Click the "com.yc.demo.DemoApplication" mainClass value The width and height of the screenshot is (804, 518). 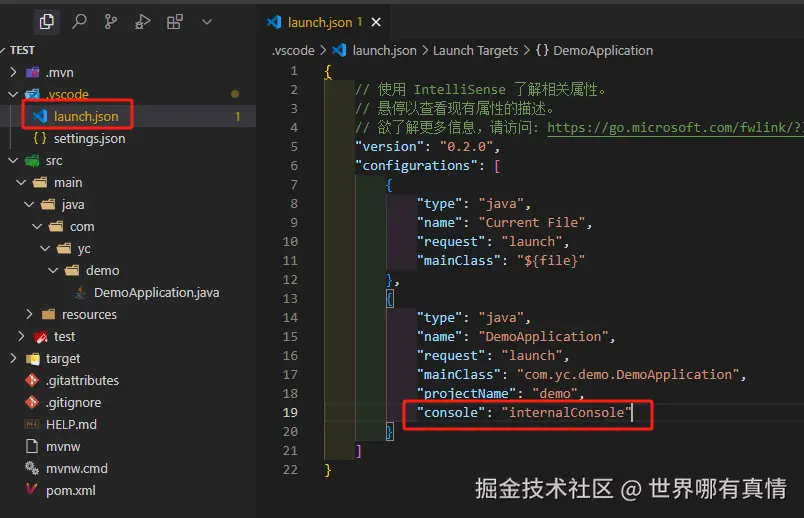point(628,374)
